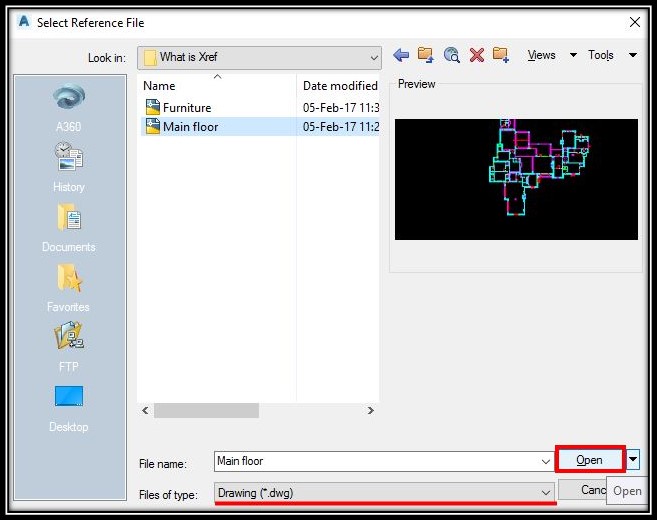This screenshot has height=520, width=657.
Task: Click the Search the Web icon
Action: 451,55
